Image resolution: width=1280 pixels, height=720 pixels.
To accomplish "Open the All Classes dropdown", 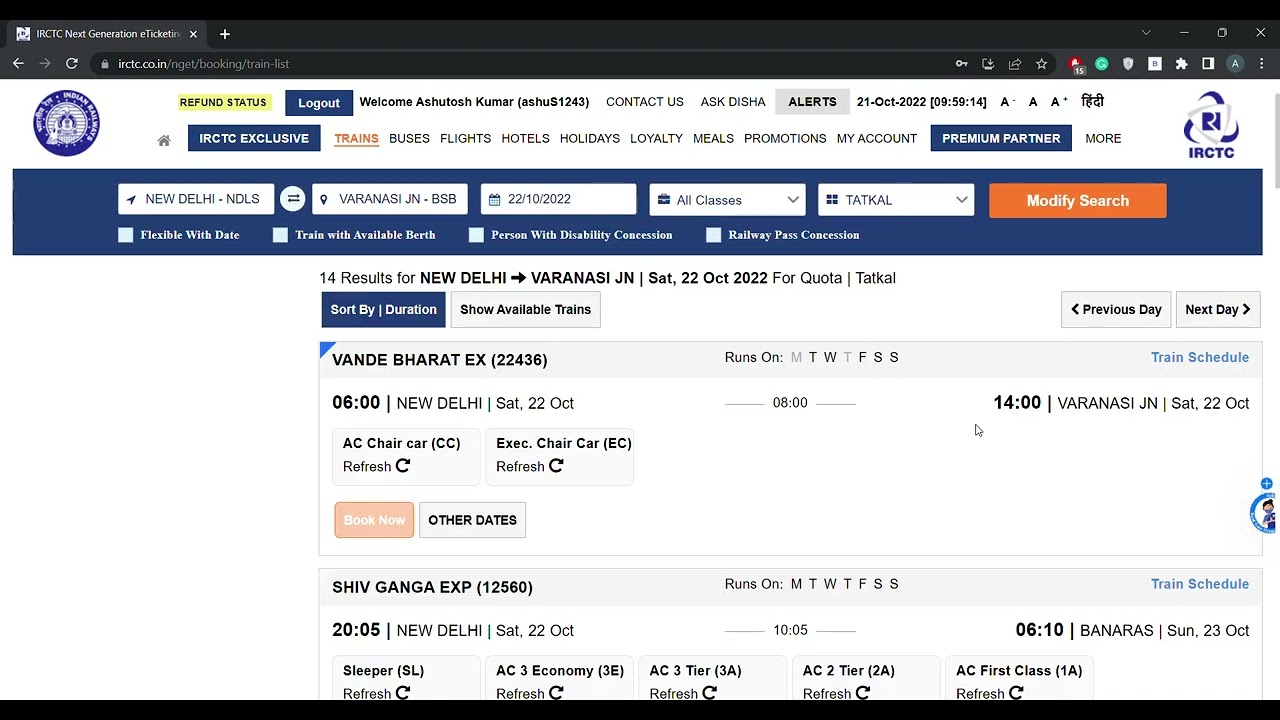I will [x=727, y=199].
